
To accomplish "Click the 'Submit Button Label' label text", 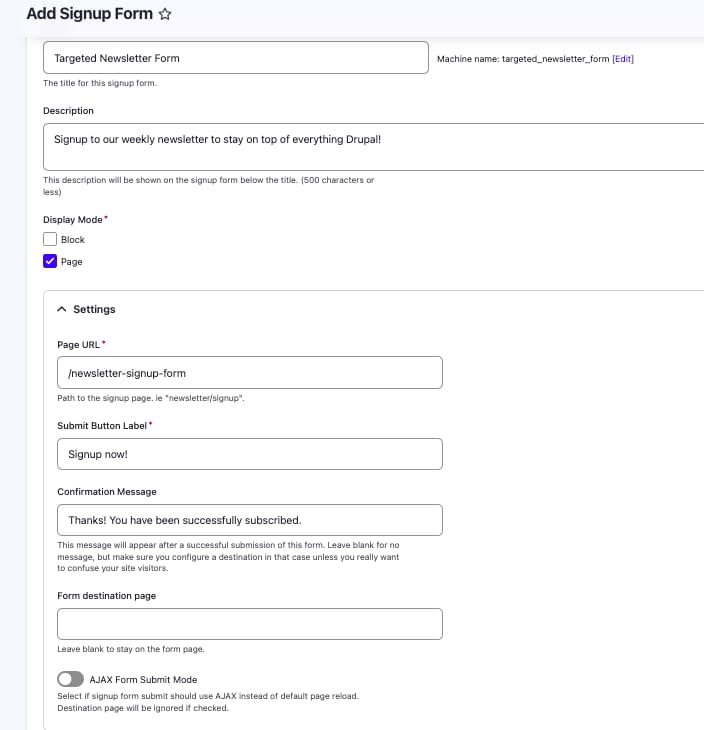I will coord(102,426).
